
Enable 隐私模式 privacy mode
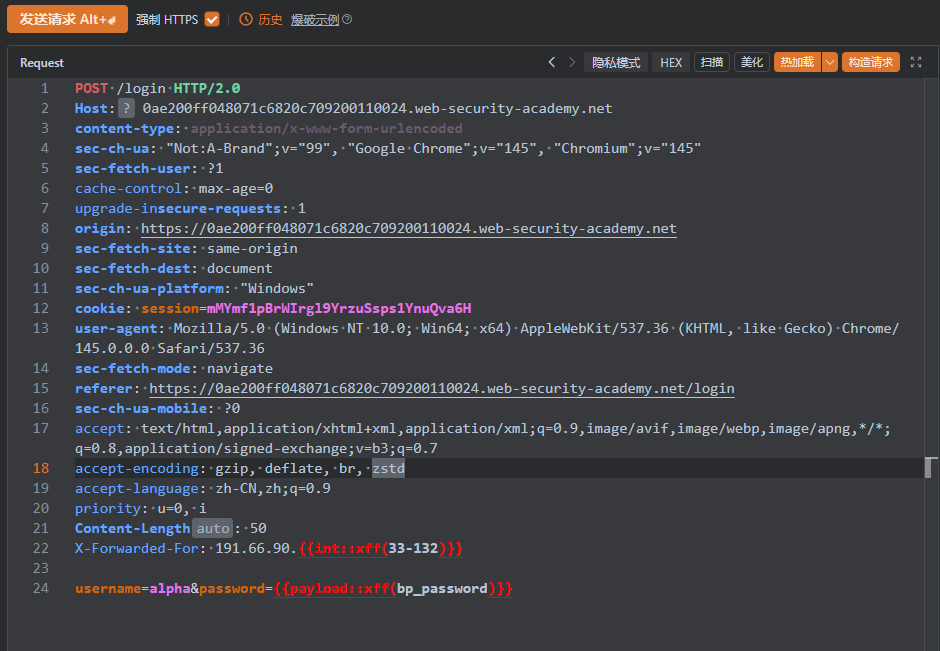tap(616, 62)
